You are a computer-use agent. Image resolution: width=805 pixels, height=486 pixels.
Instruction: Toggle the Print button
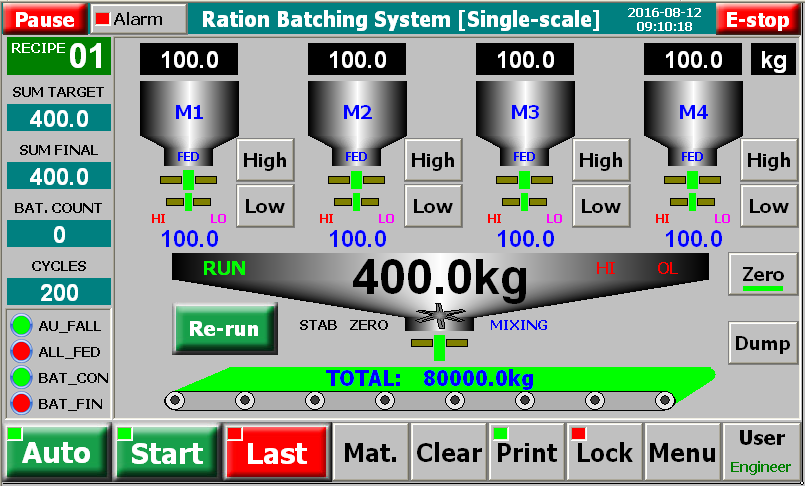pos(527,452)
